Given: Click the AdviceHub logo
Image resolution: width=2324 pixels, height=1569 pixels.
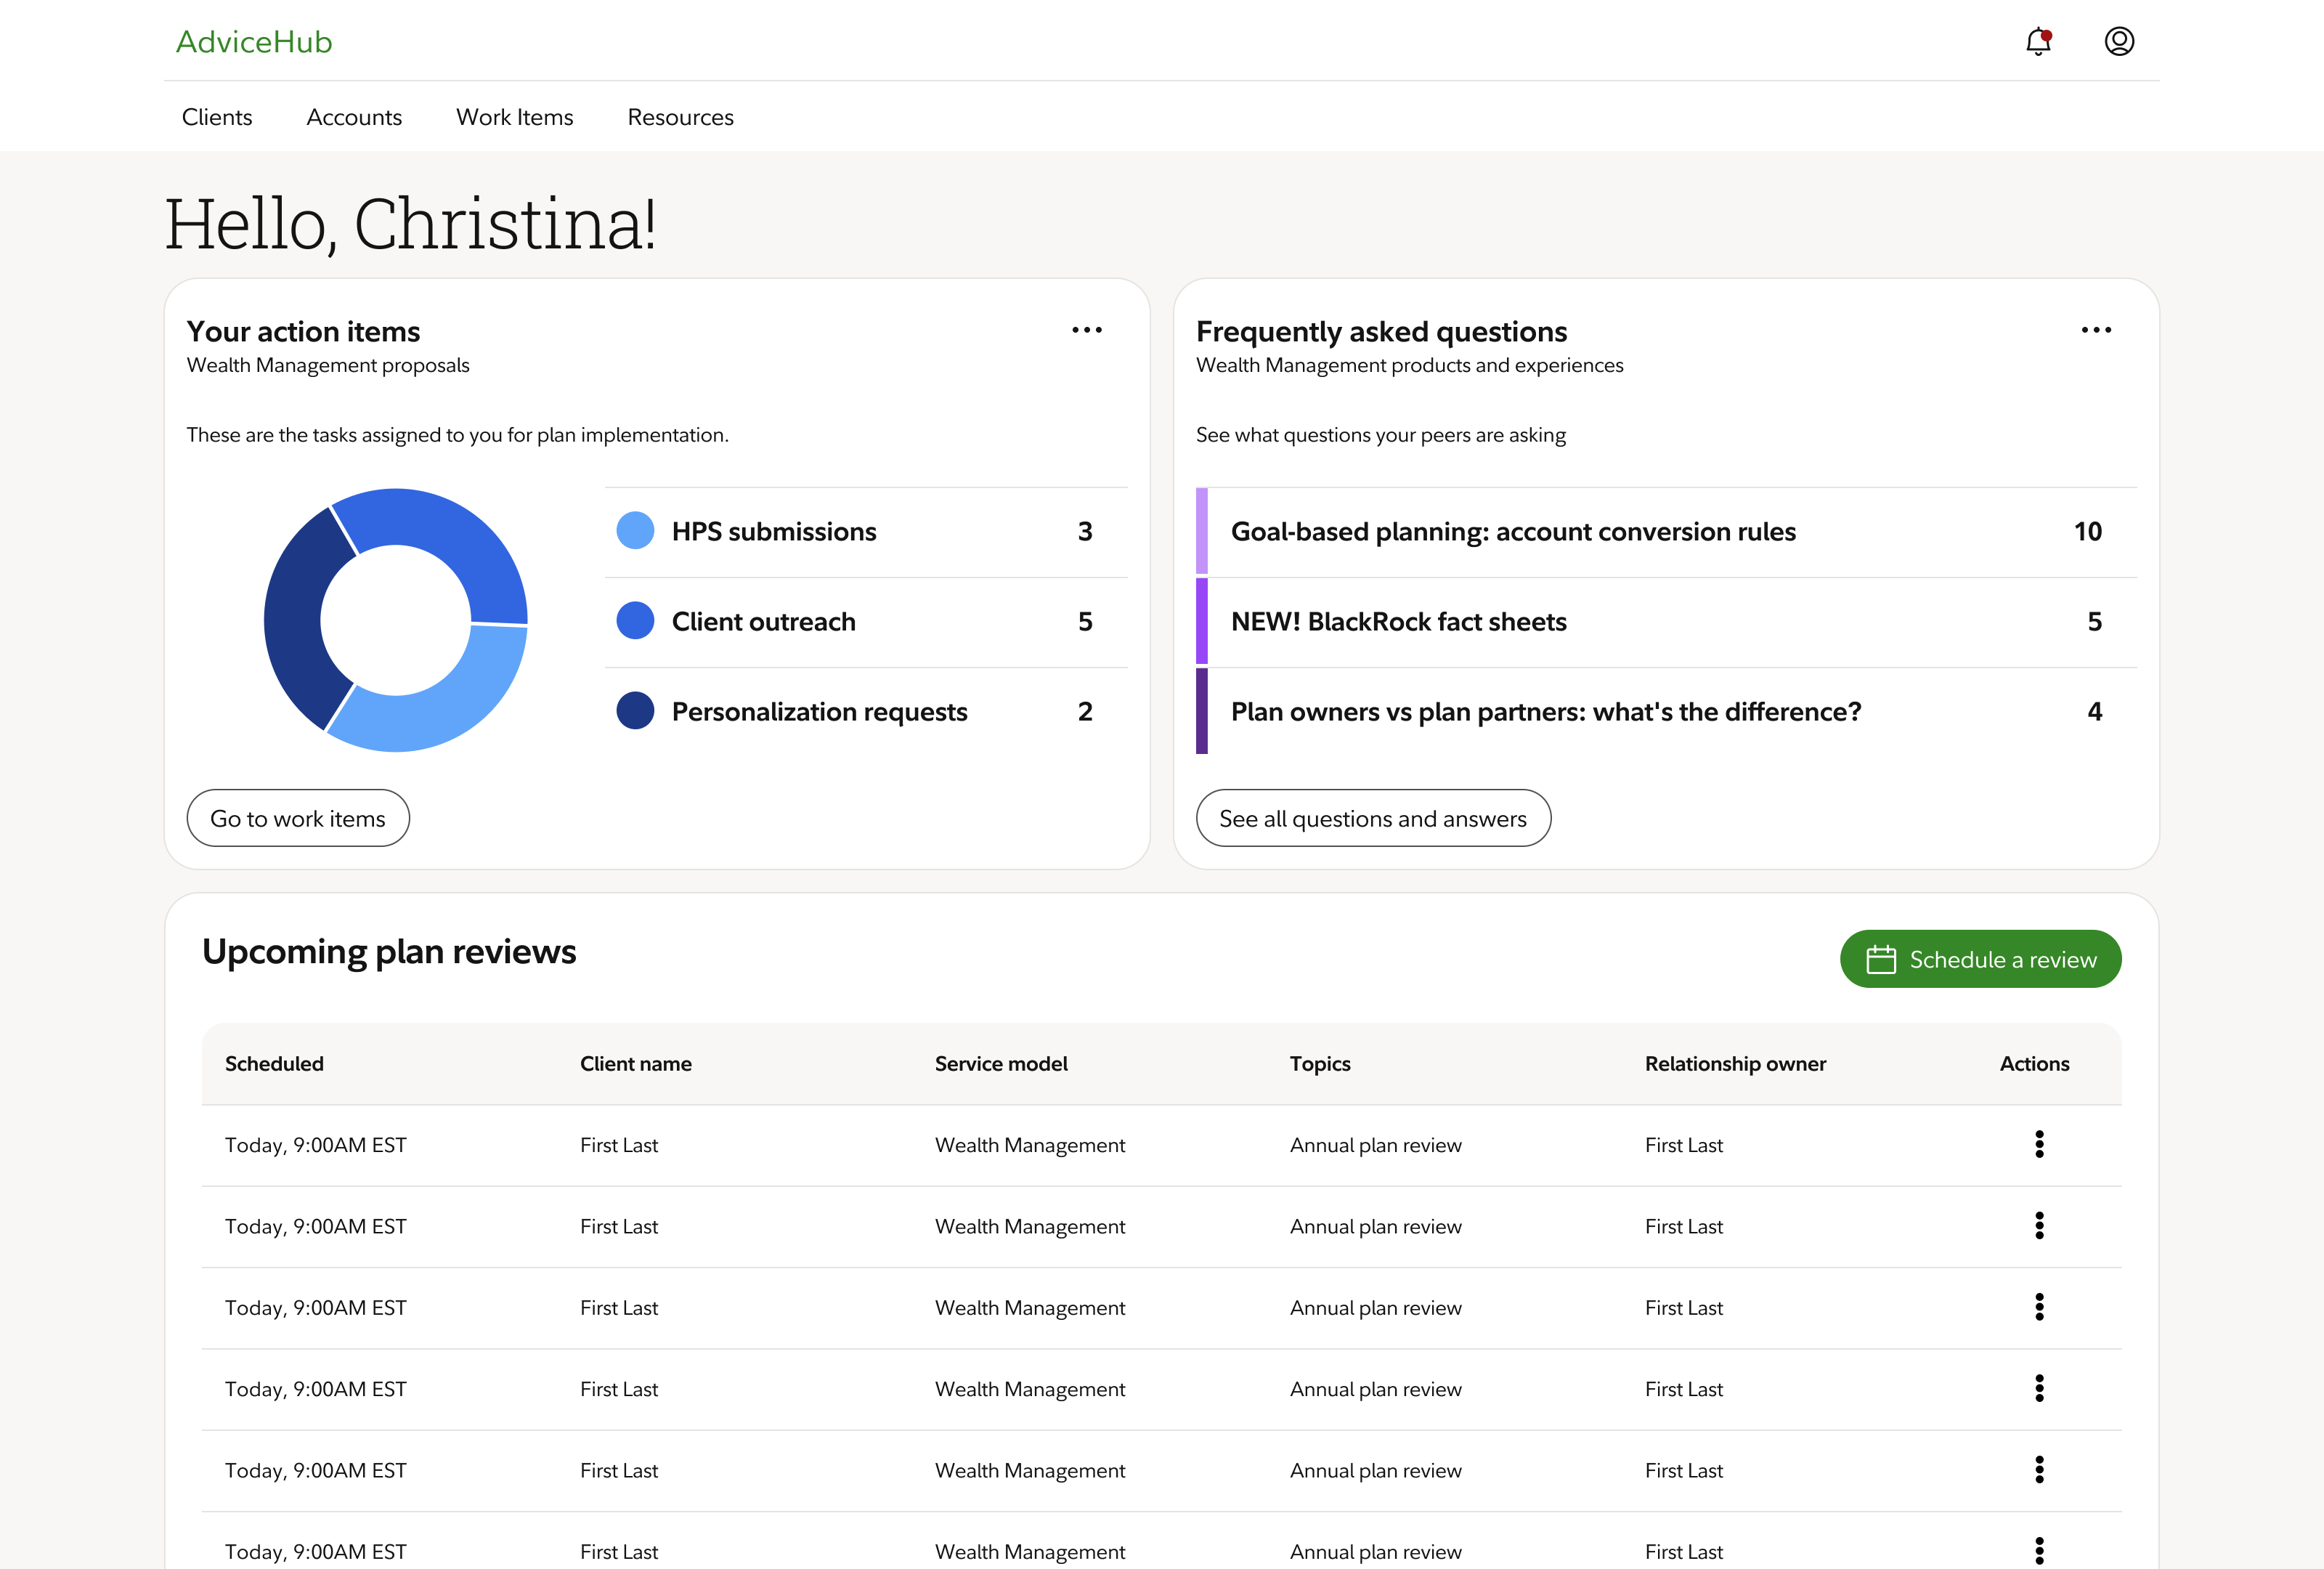Looking at the screenshot, I should point(254,42).
